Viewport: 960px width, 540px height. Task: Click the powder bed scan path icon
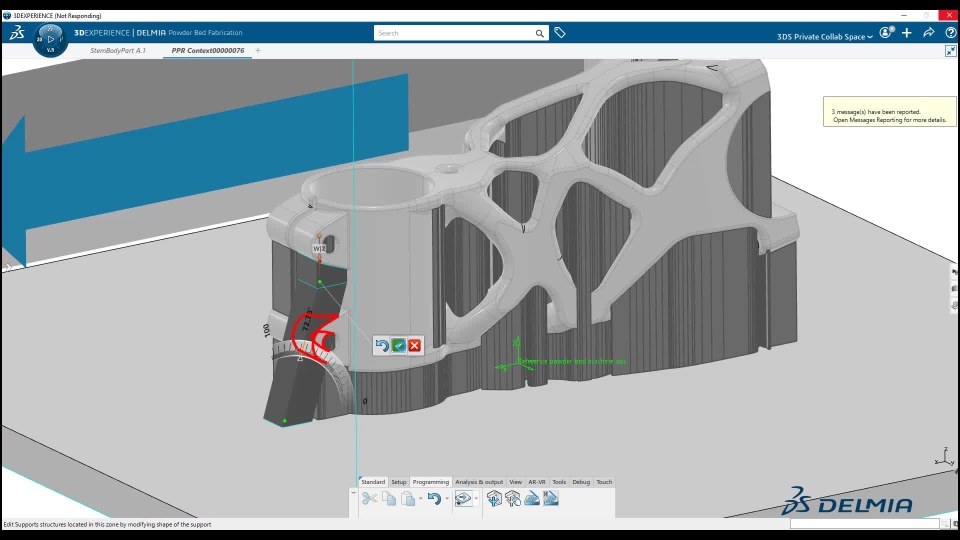[x=531, y=499]
